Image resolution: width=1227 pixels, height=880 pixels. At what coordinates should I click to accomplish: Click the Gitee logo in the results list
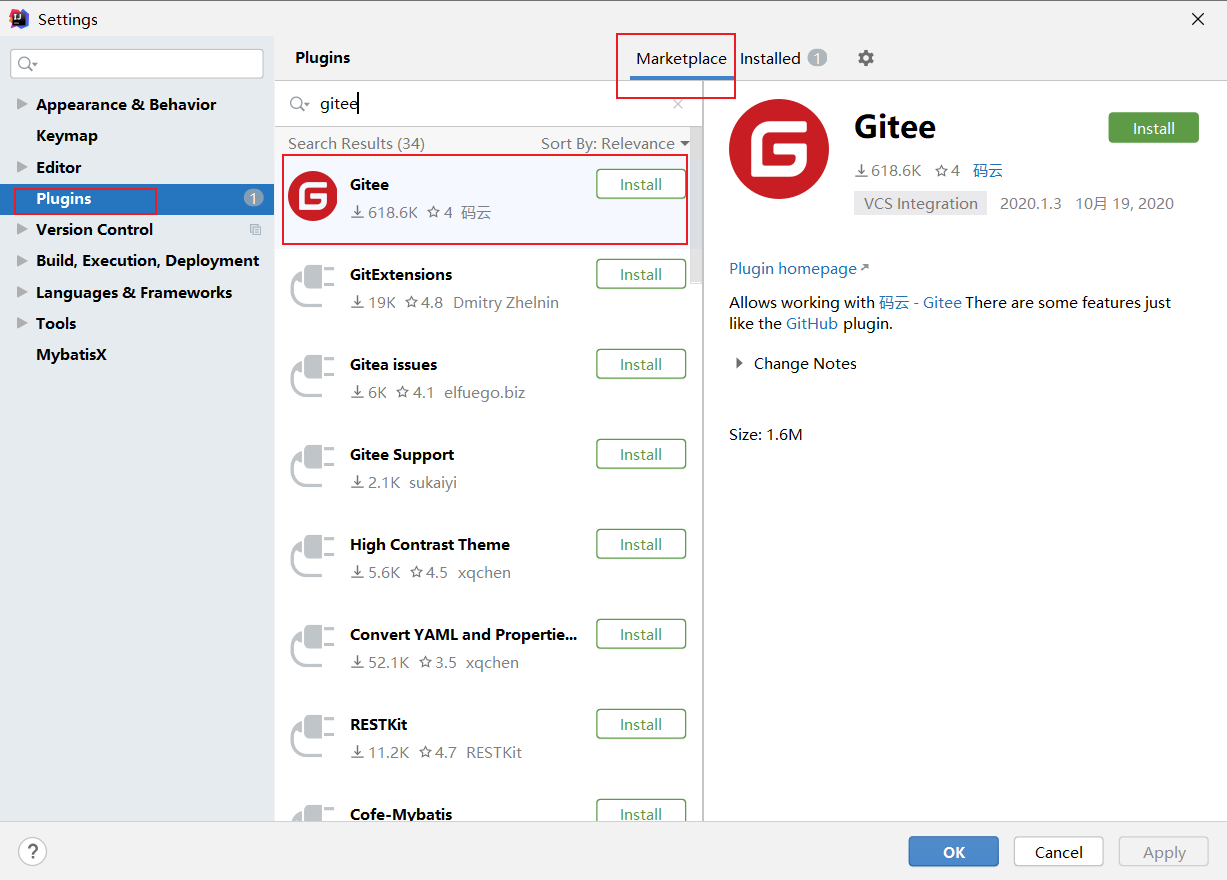pos(313,197)
